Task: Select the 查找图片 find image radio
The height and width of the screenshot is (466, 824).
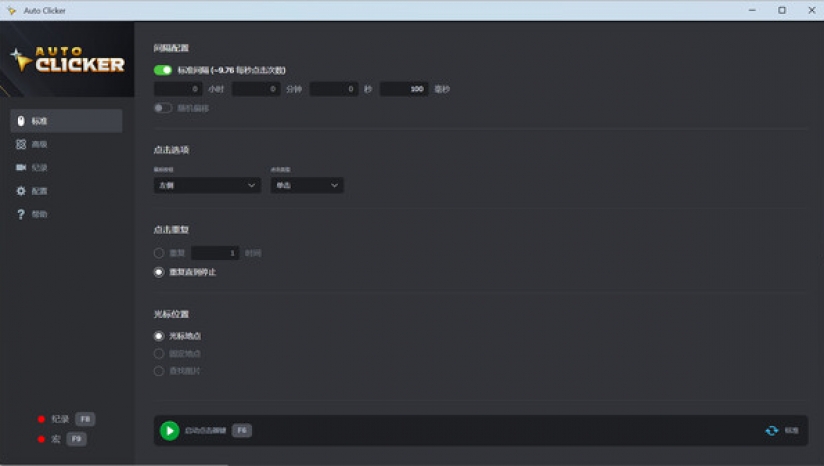Action: pyautogui.click(x=159, y=371)
